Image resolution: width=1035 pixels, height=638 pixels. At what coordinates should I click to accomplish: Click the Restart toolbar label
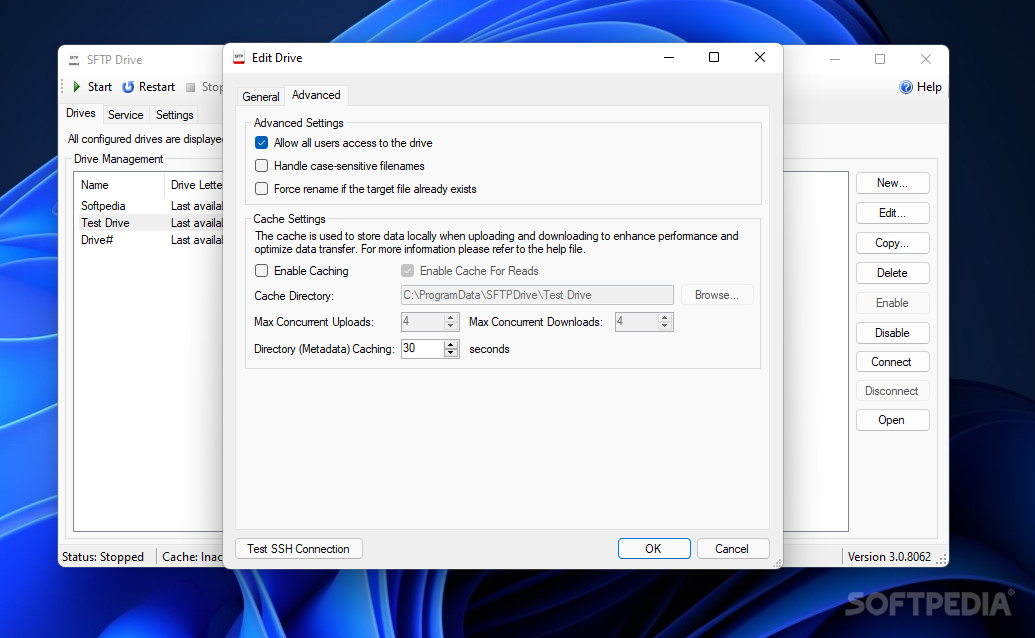click(156, 87)
